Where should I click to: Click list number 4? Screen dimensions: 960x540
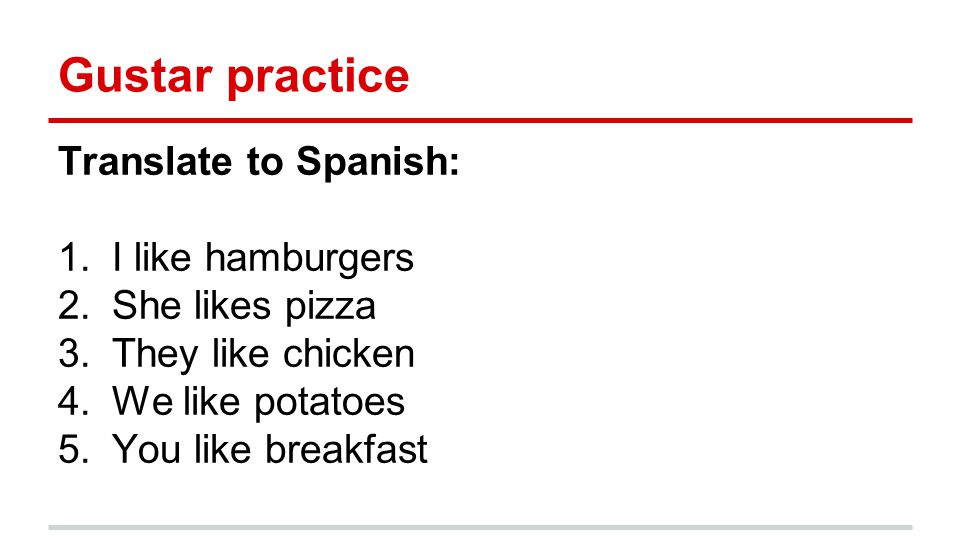(x=73, y=402)
